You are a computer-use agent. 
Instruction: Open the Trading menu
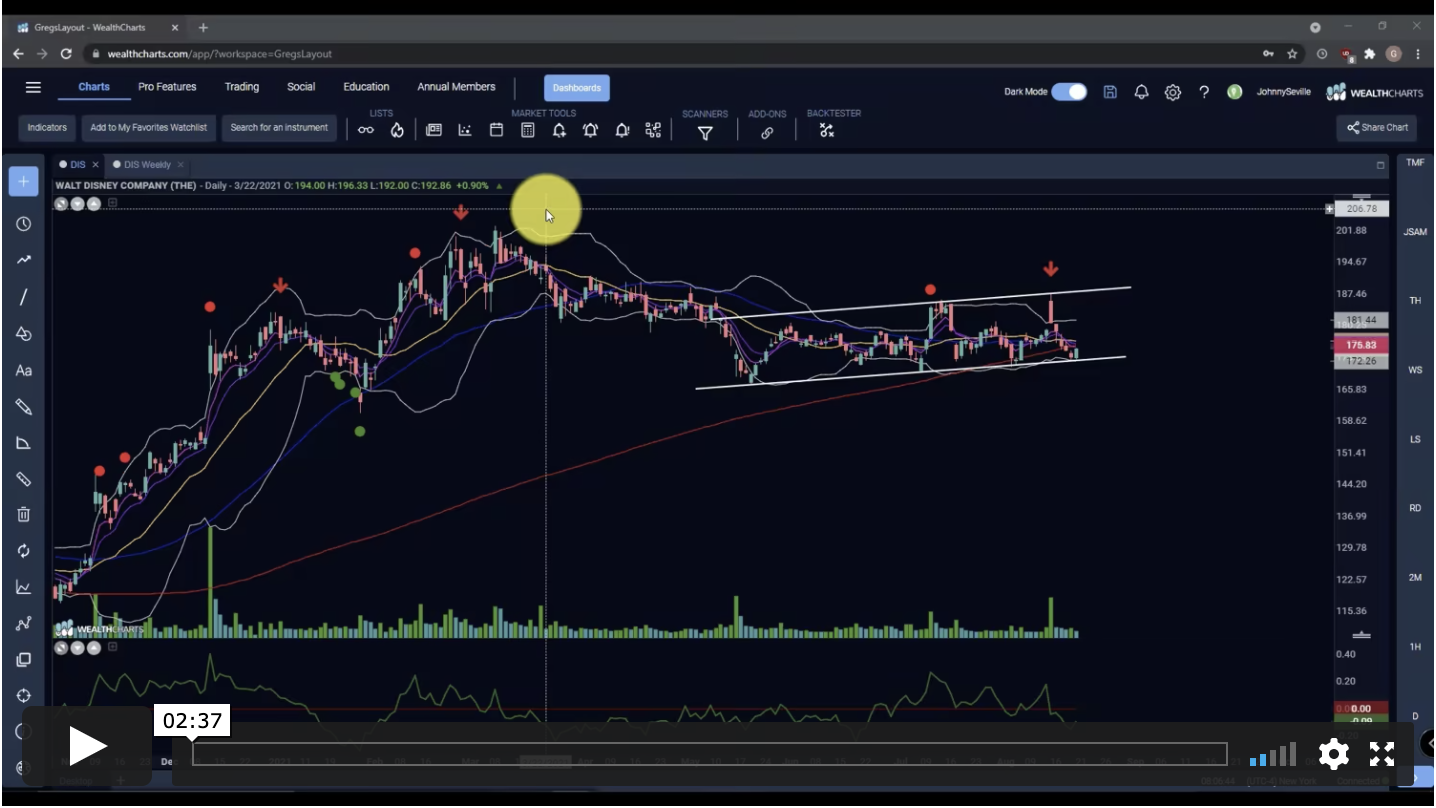point(241,87)
